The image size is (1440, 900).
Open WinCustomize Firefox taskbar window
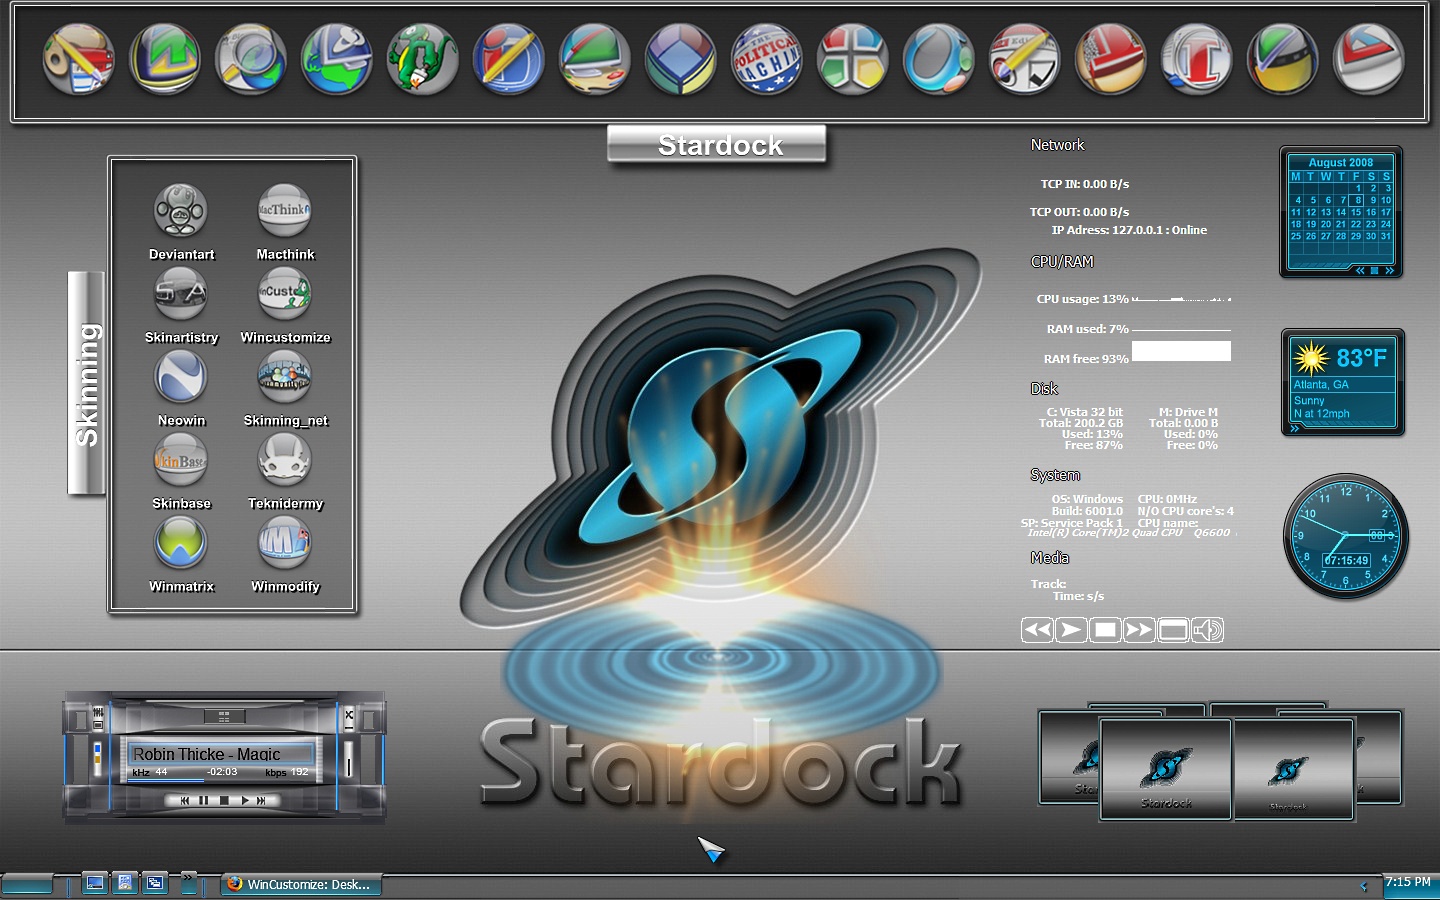300,884
